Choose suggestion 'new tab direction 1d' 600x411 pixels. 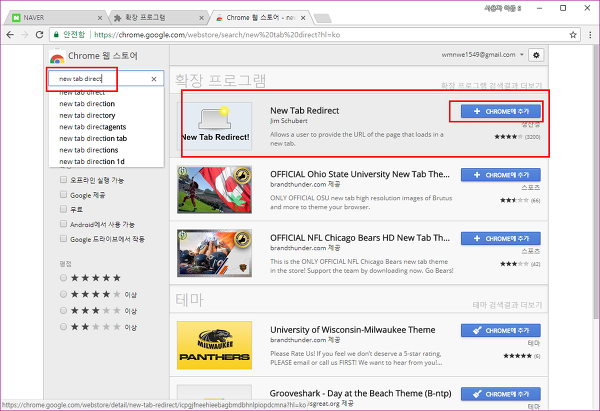pyautogui.click(x=91, y=161)
